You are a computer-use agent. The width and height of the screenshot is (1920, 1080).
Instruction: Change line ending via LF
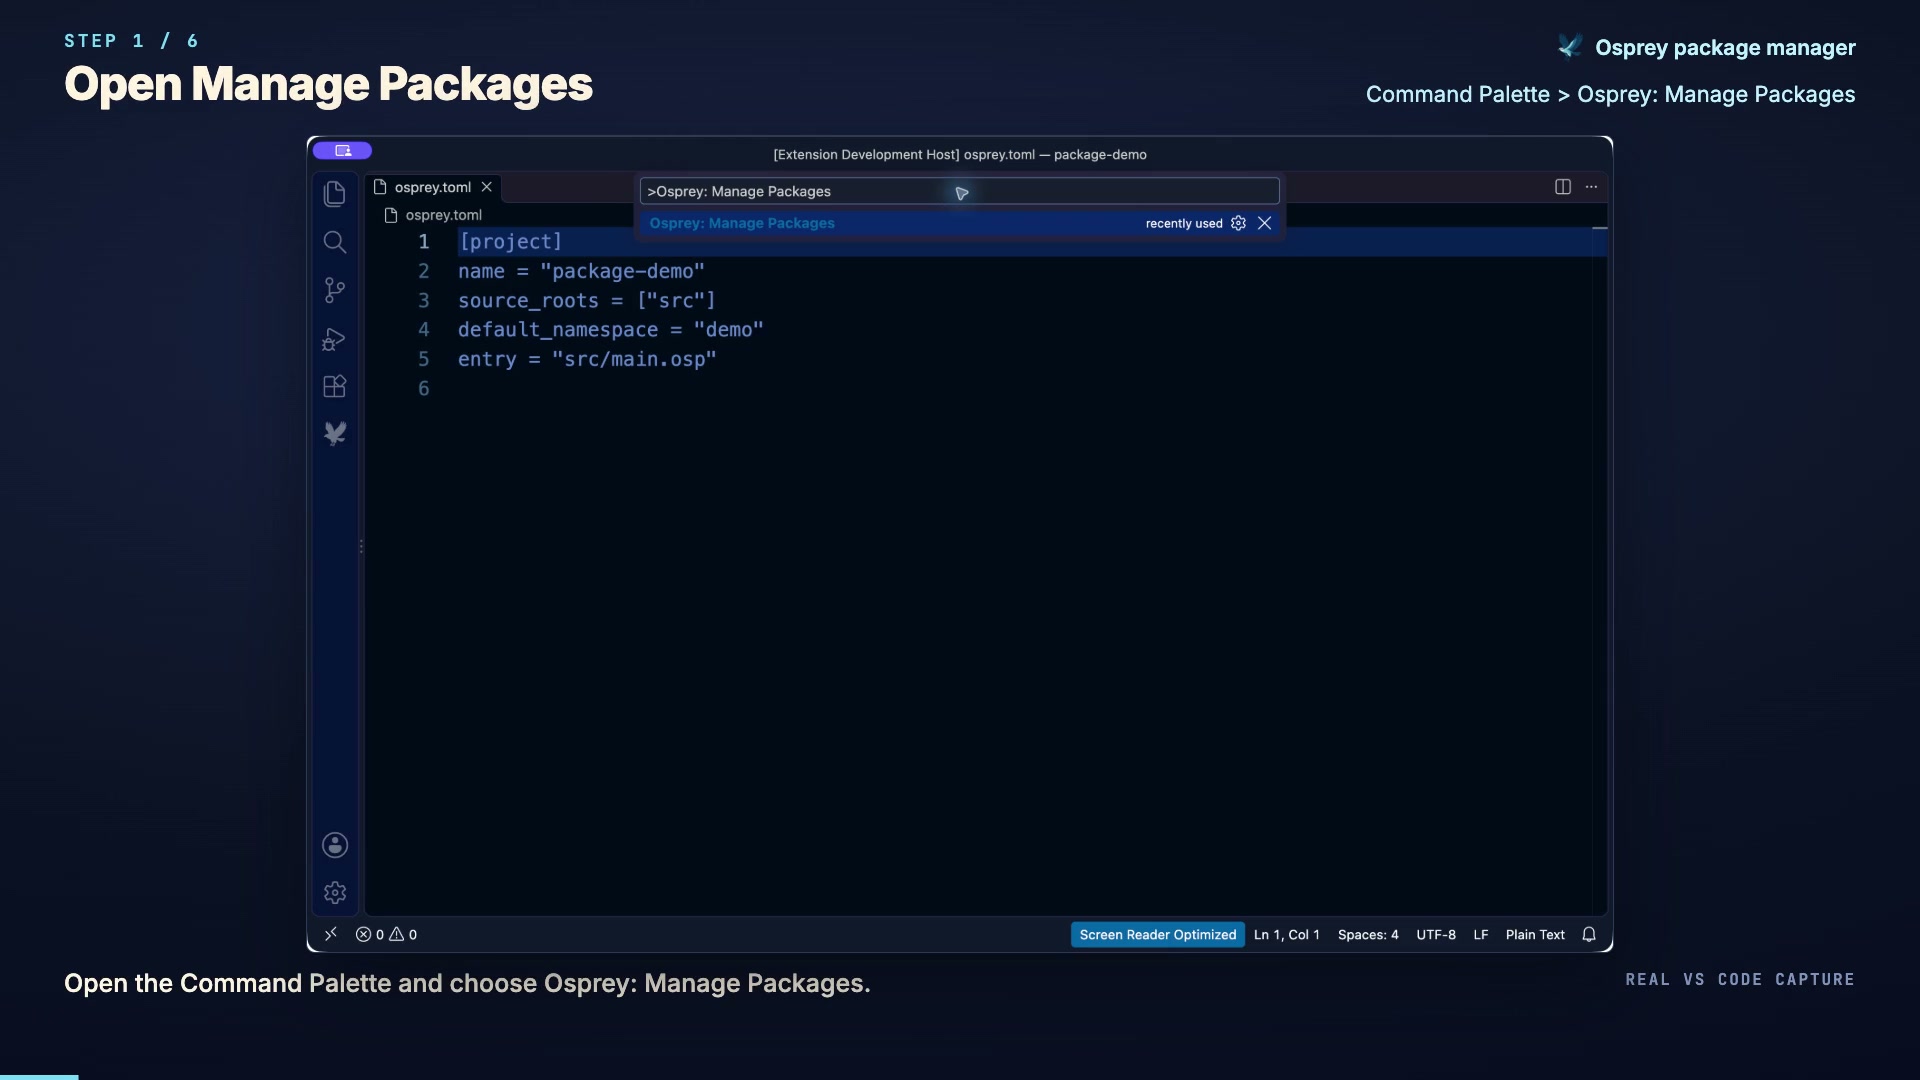[x=1481, y=934]
